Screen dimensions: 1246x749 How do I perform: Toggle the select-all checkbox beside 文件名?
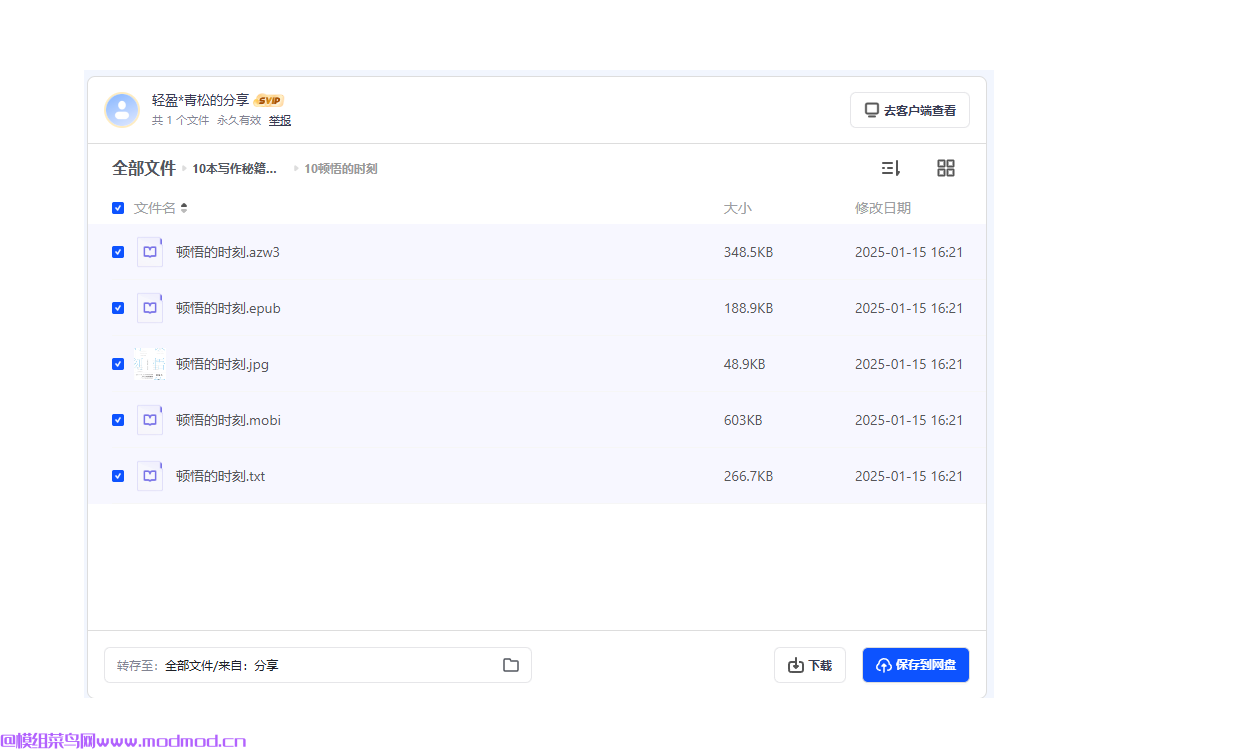point(118,208)
